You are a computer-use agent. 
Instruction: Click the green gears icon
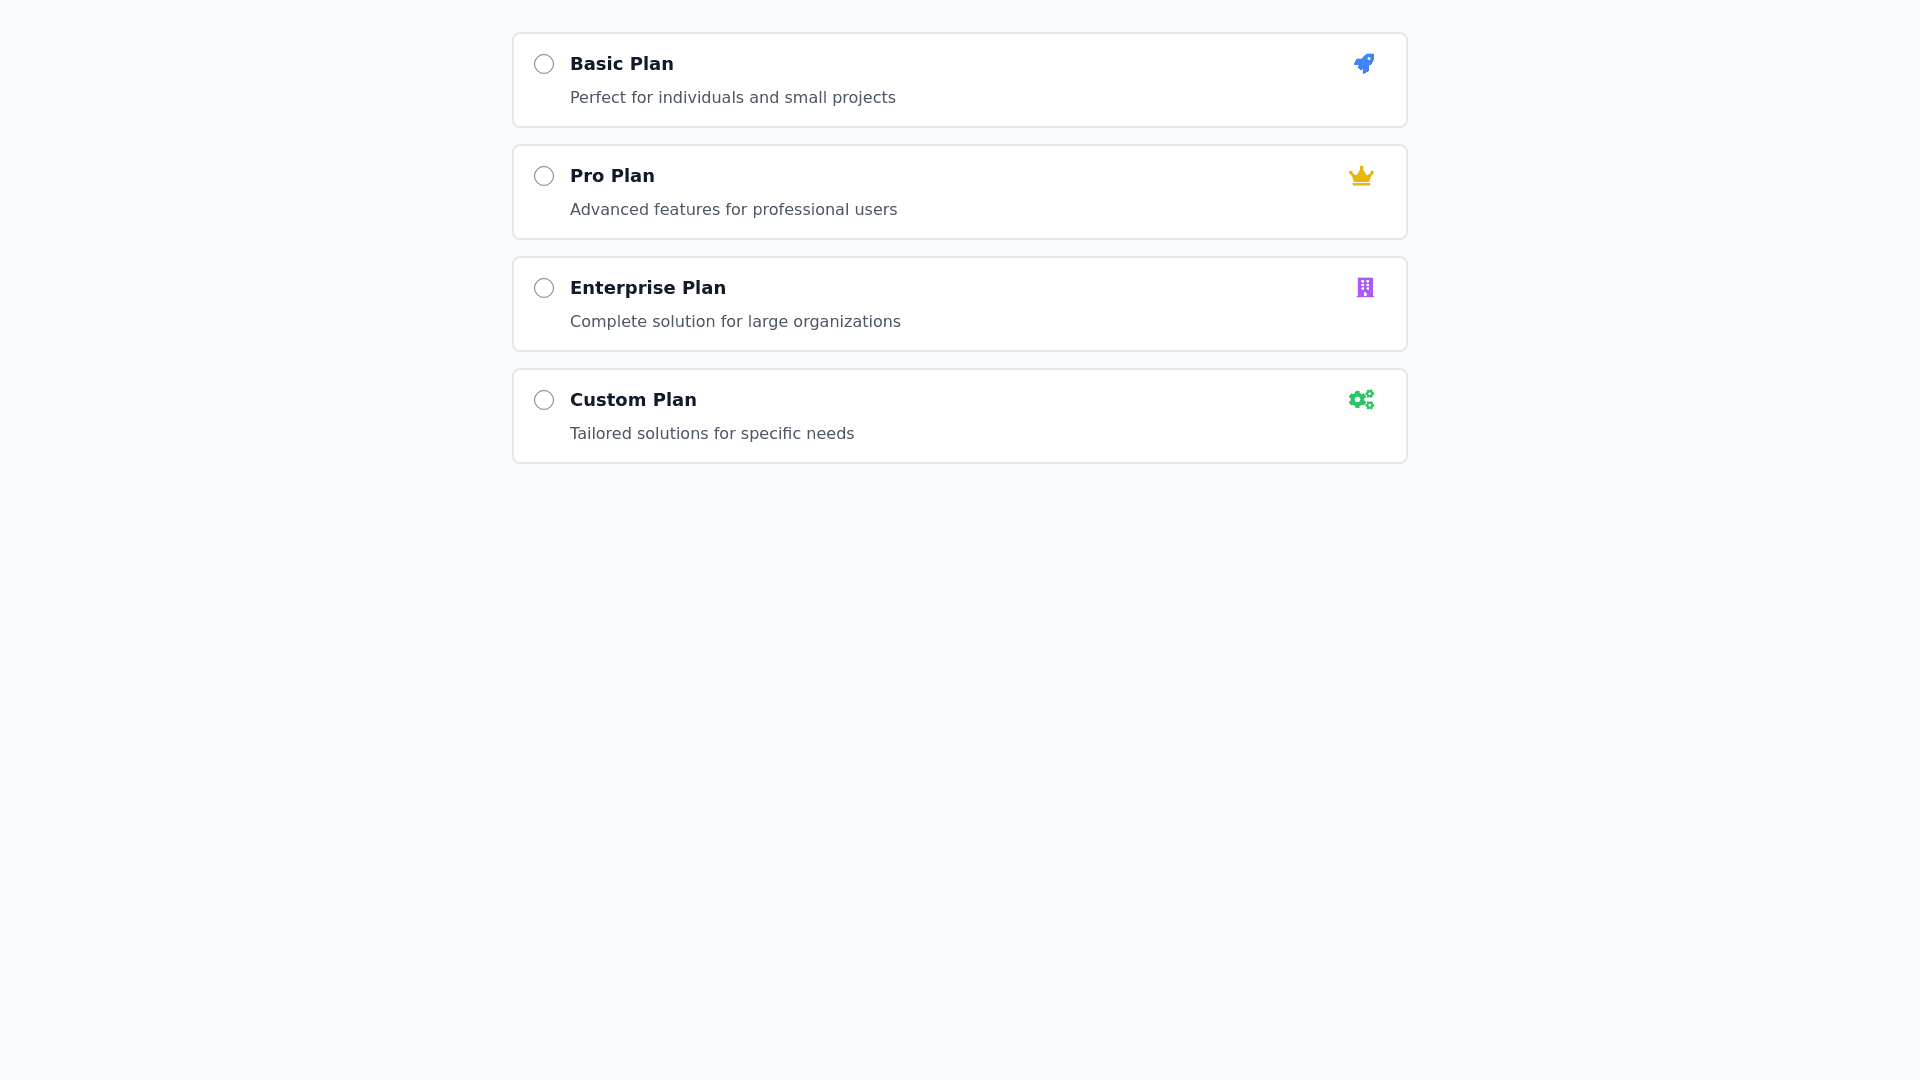[1361, 400]
